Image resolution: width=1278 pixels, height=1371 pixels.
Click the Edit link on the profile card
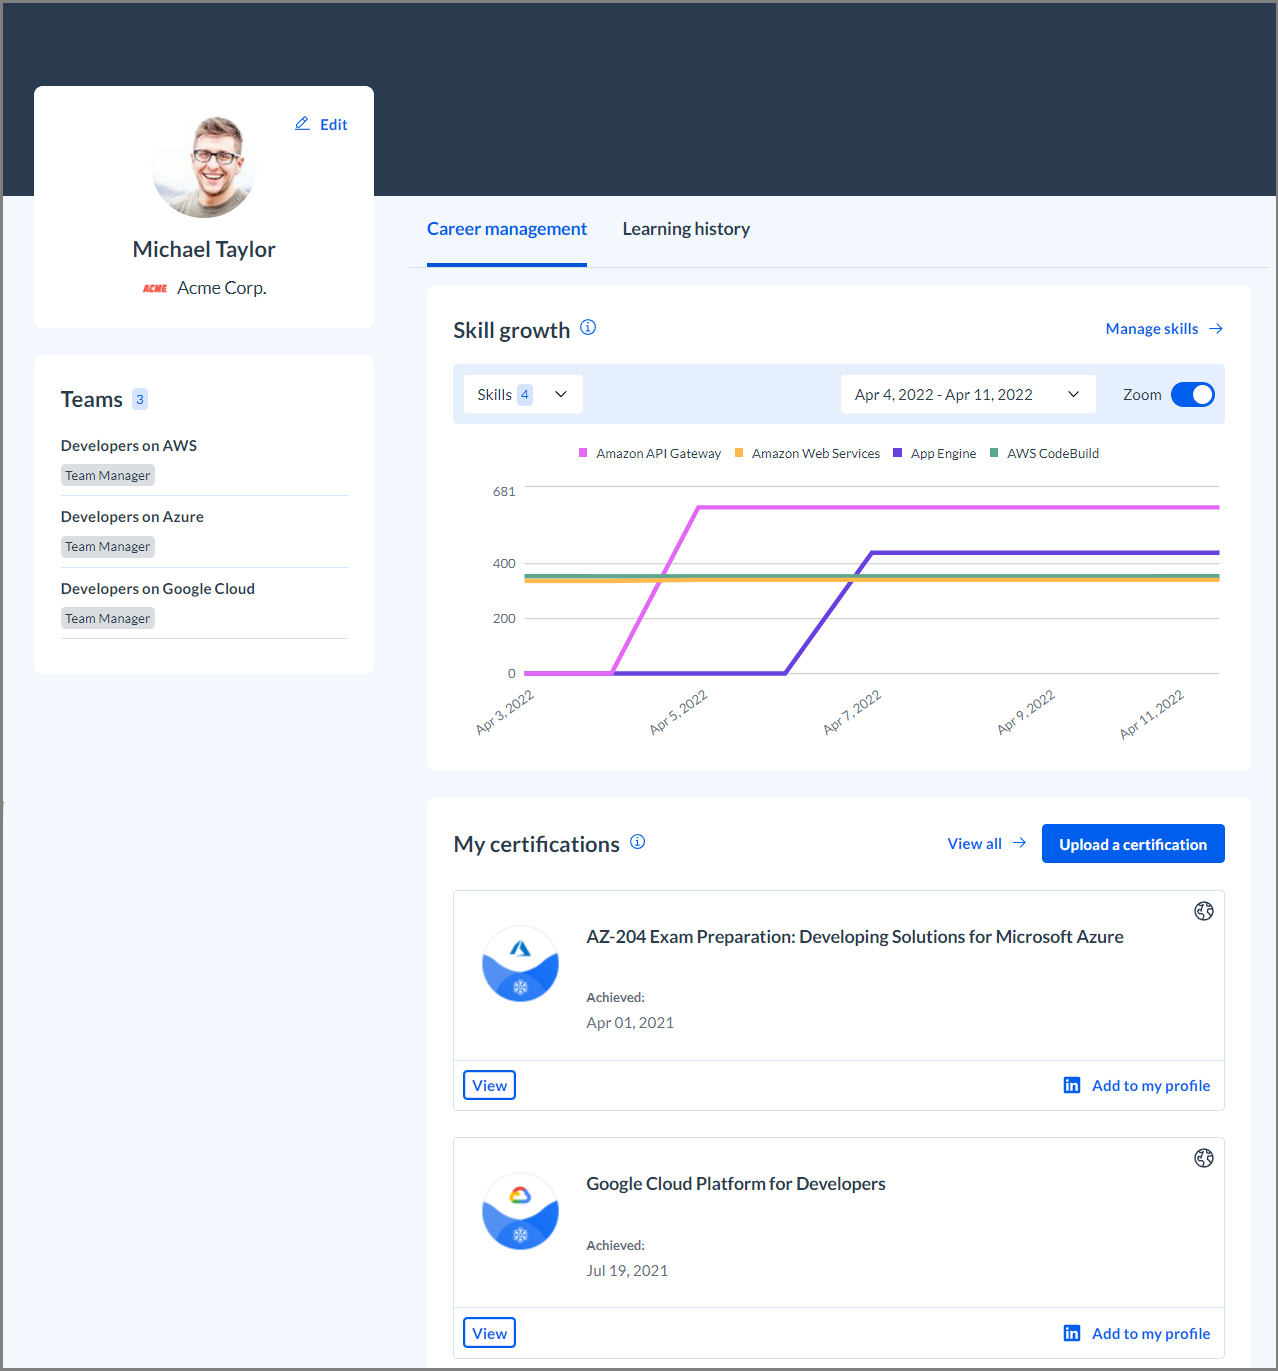pyautogui.click(x=334, y=124)
